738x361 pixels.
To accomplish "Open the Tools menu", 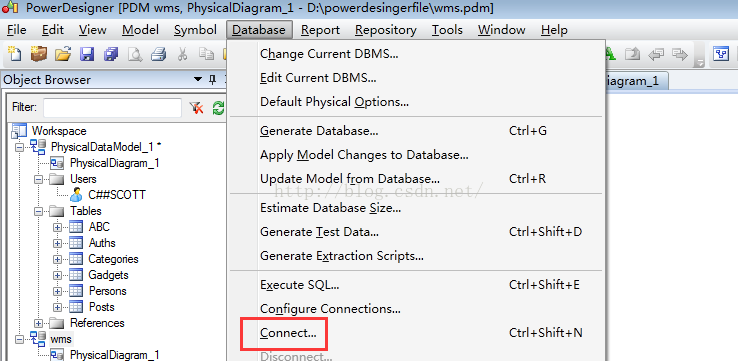I will pyautogui.click(x=447, y=30).
